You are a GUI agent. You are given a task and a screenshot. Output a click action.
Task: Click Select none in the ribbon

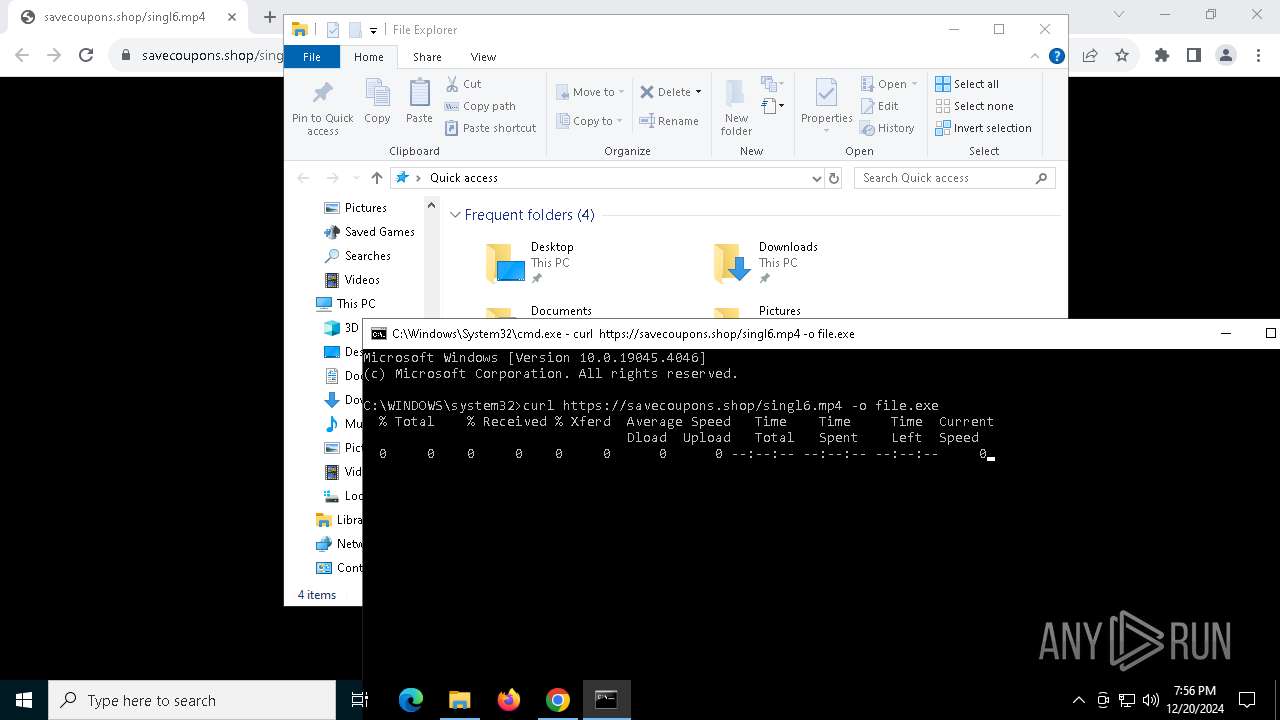click(x=974, y=106)
